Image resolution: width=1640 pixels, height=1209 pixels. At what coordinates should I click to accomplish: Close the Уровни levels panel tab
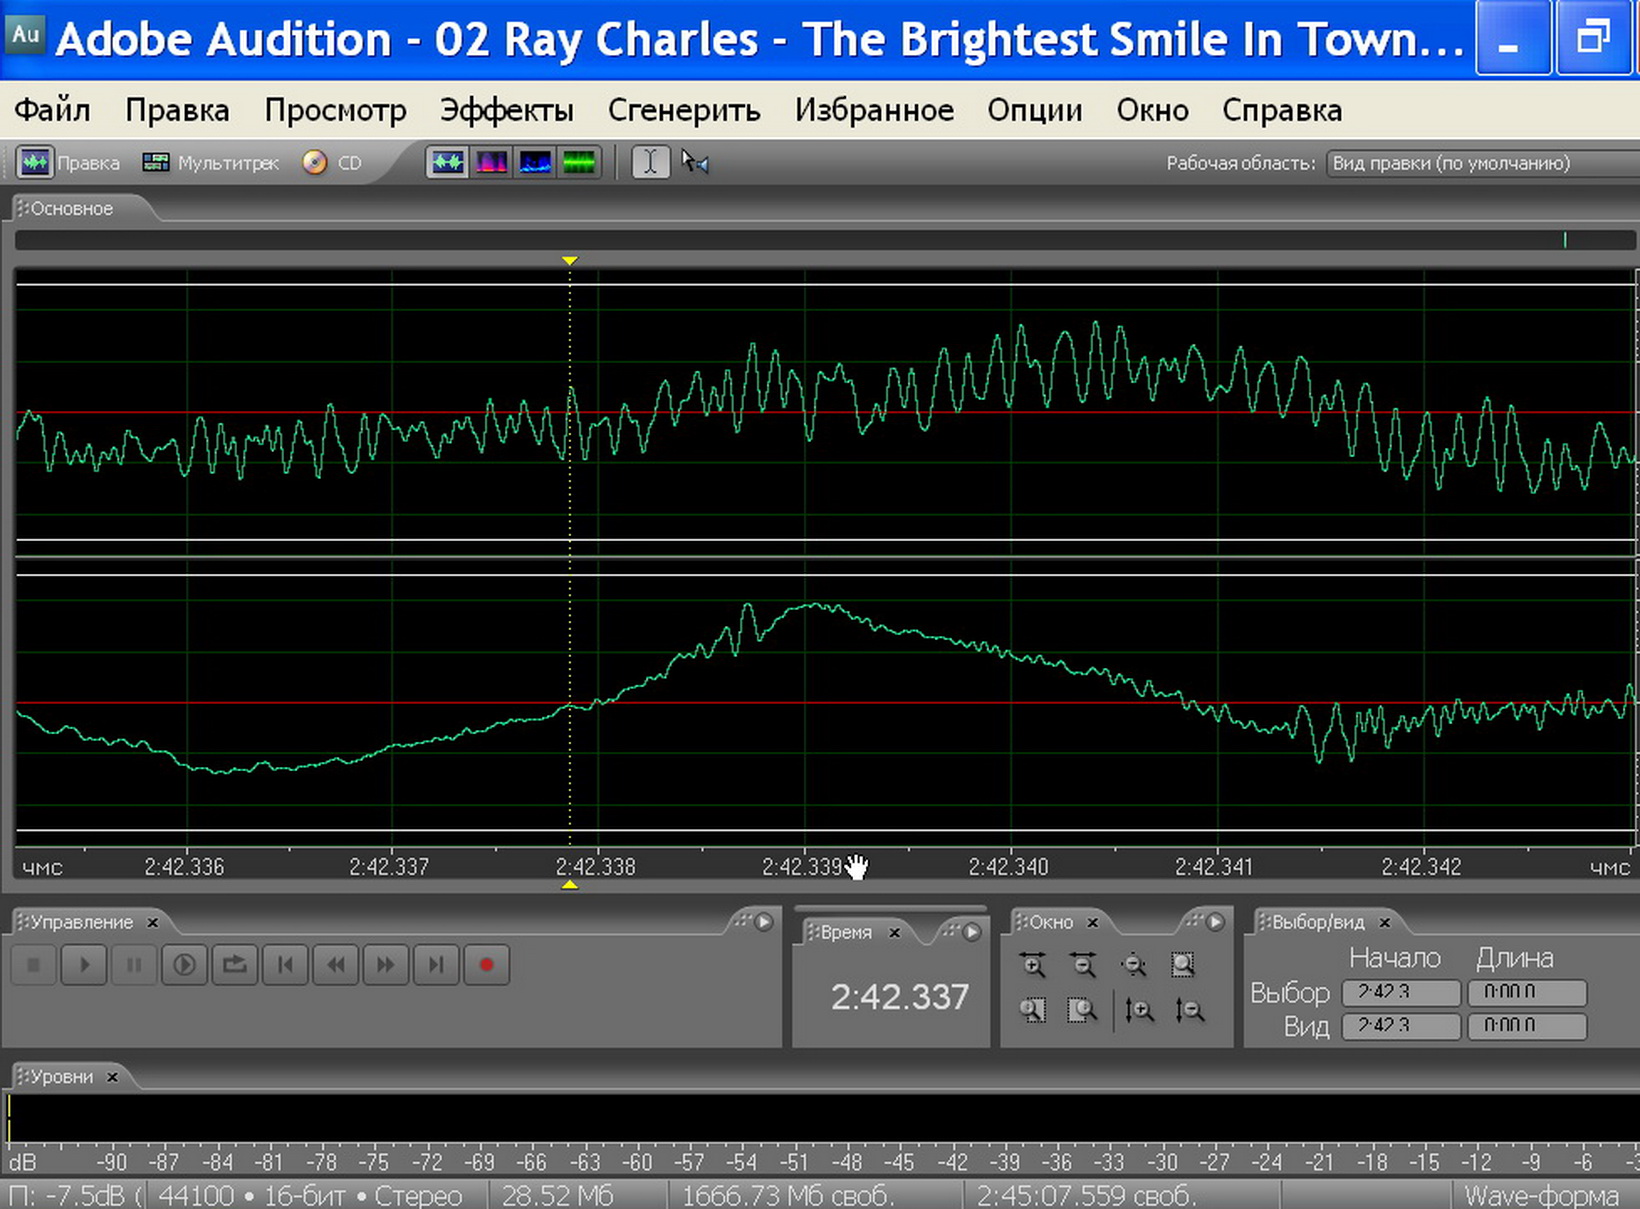pyautogui.click(x=112, y=1077)
